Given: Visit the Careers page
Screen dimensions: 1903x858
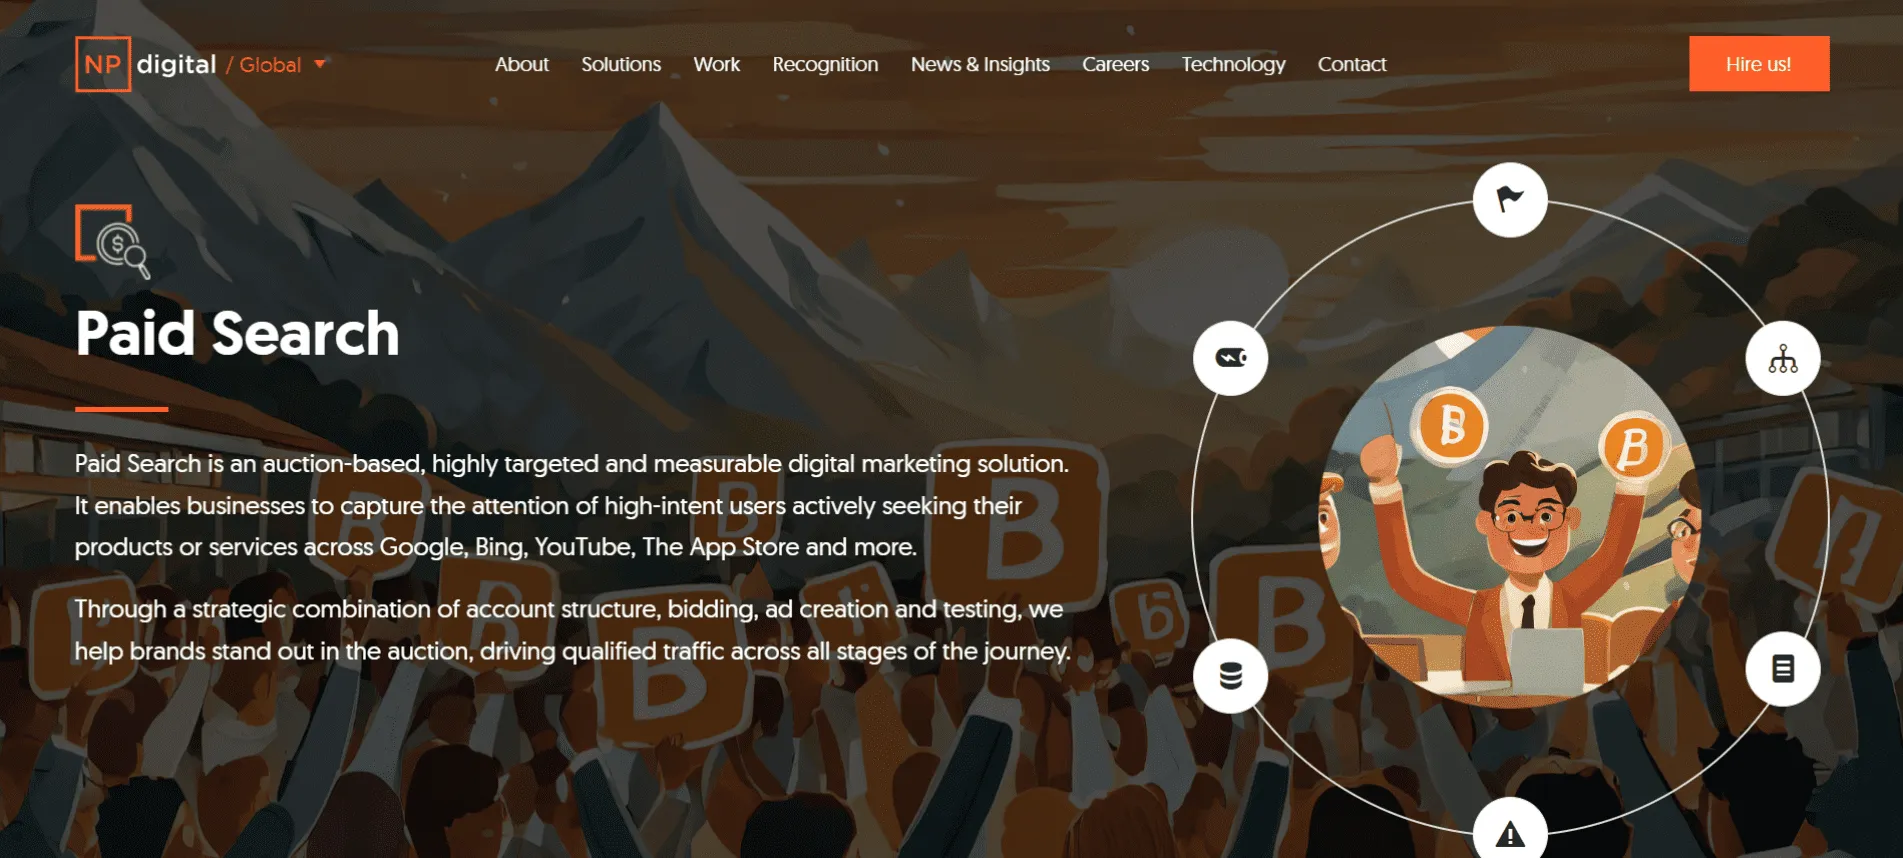Looking at the screenshot, I should (1116, 64).
